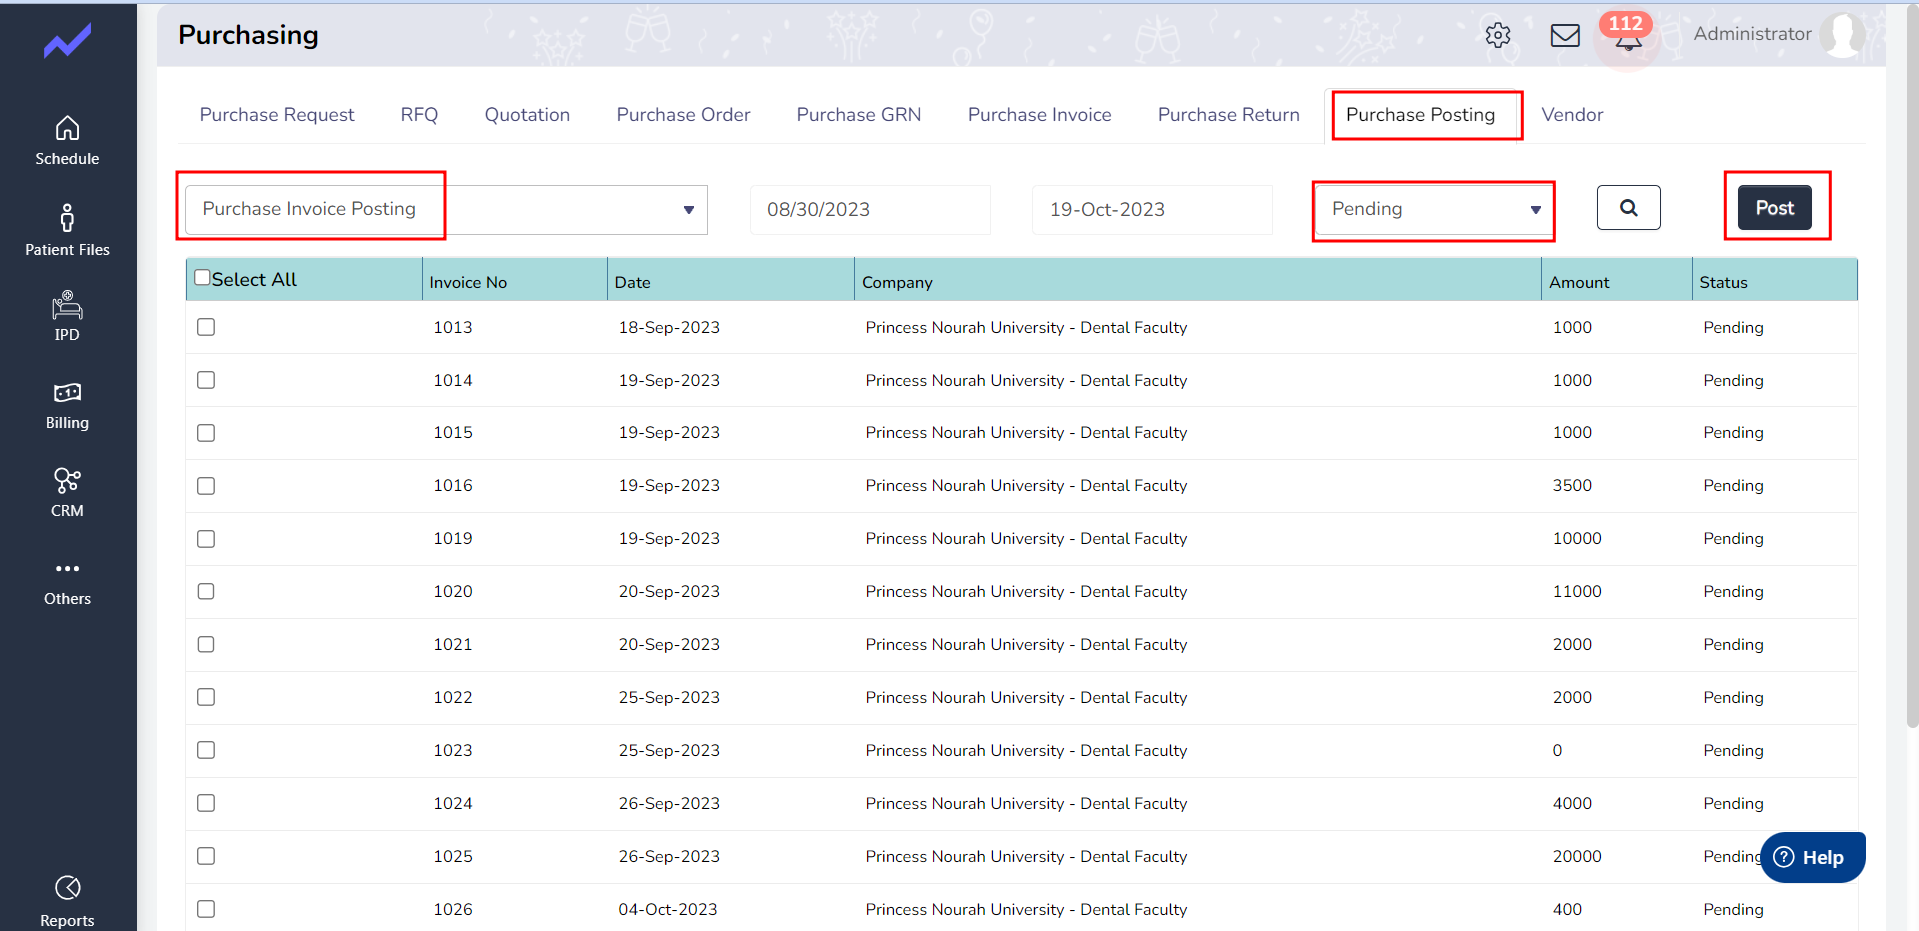
Task: Open the settings gear icon
Action: coord(1497,35)
